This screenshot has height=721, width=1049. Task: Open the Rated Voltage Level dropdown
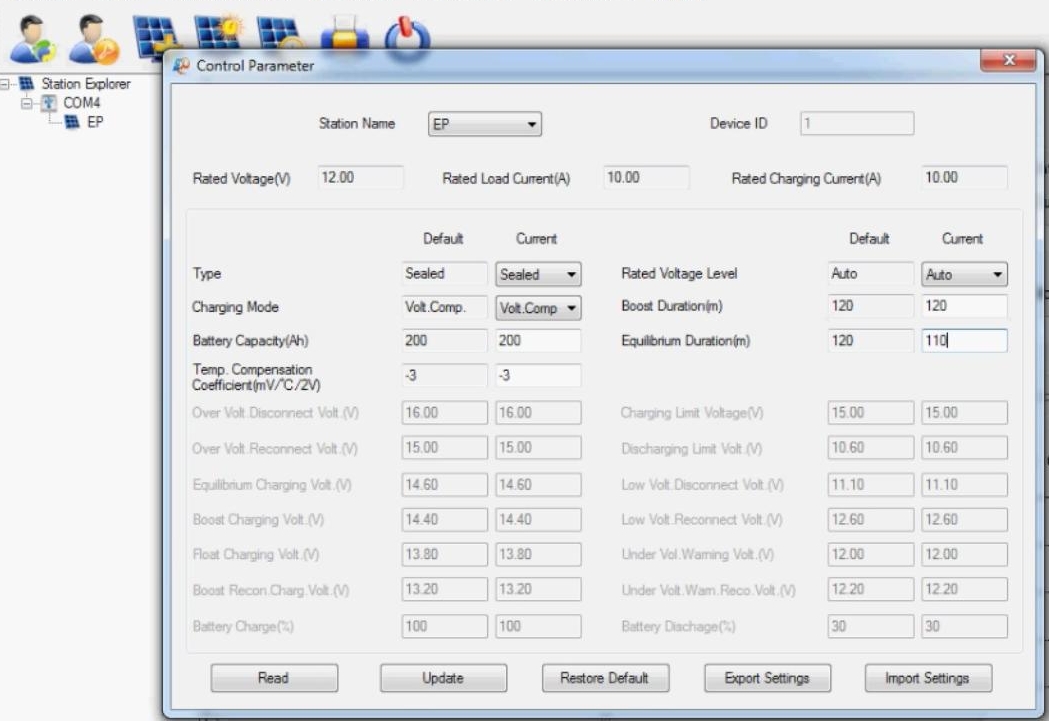pos(963,274)
